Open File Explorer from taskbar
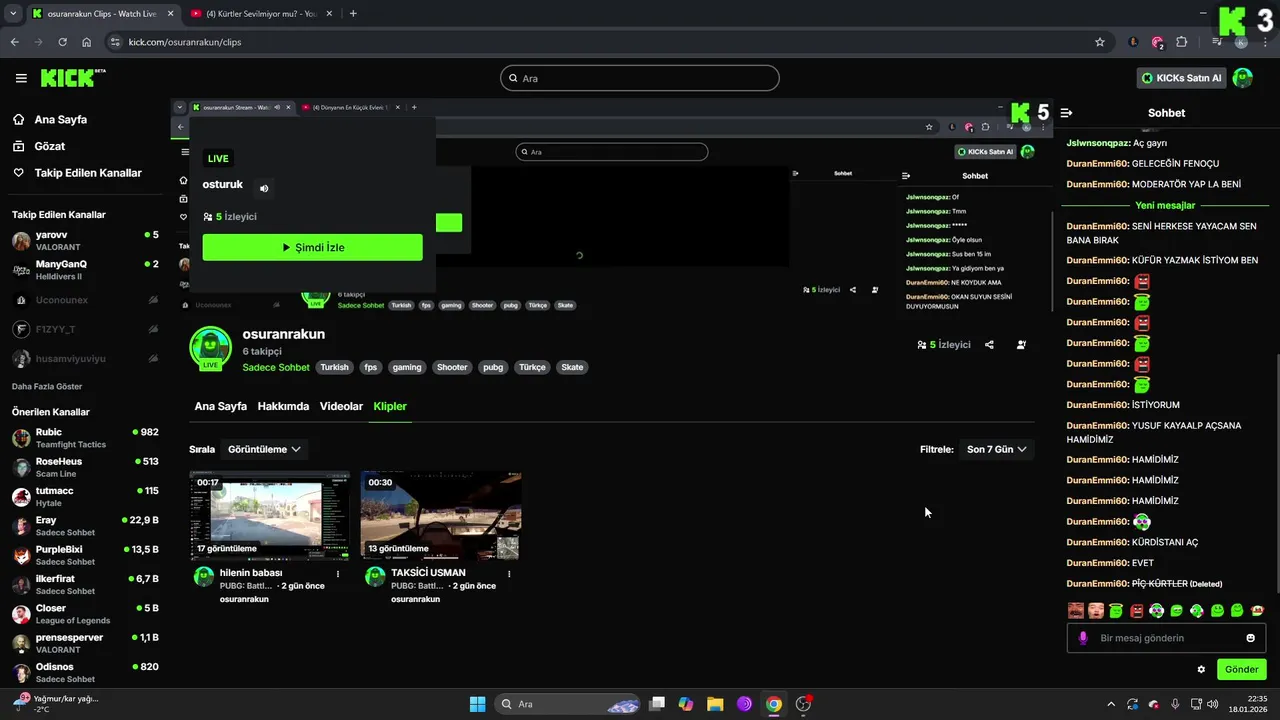The height and width of the screenshot is (720, 1280). point(715,704)
